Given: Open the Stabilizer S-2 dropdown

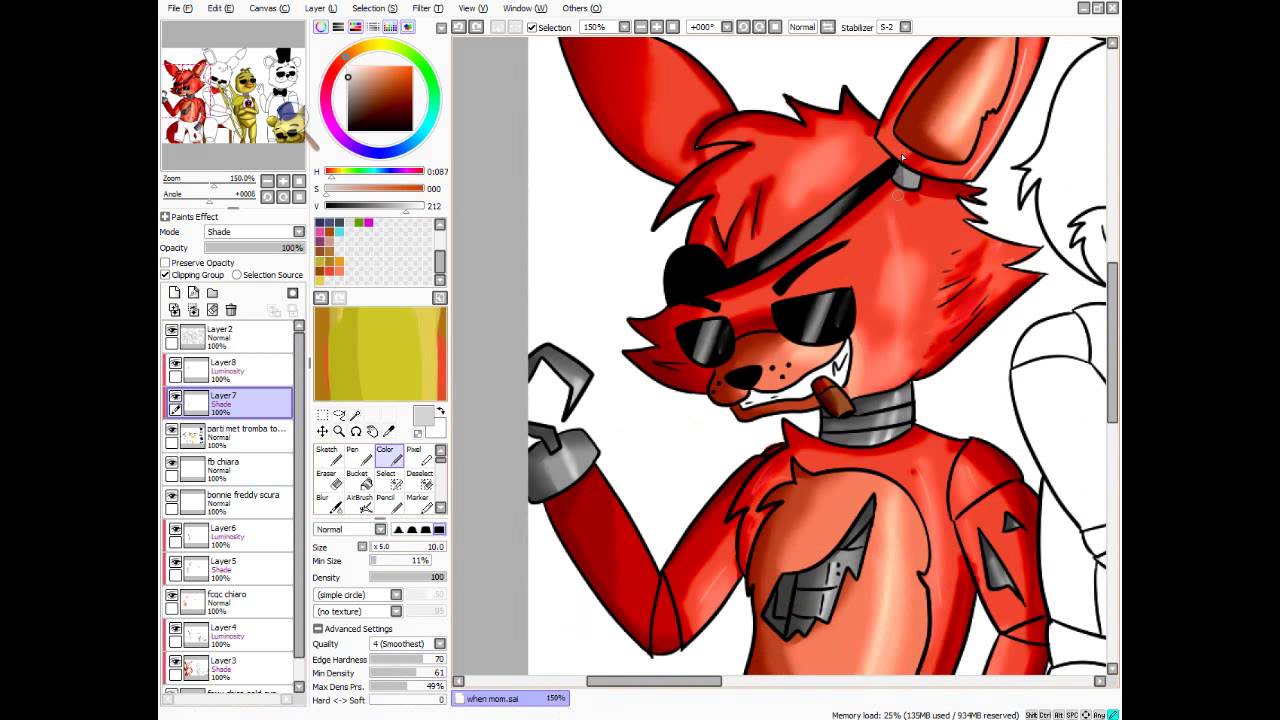Looking at the screenshot, I should point(895,27).
